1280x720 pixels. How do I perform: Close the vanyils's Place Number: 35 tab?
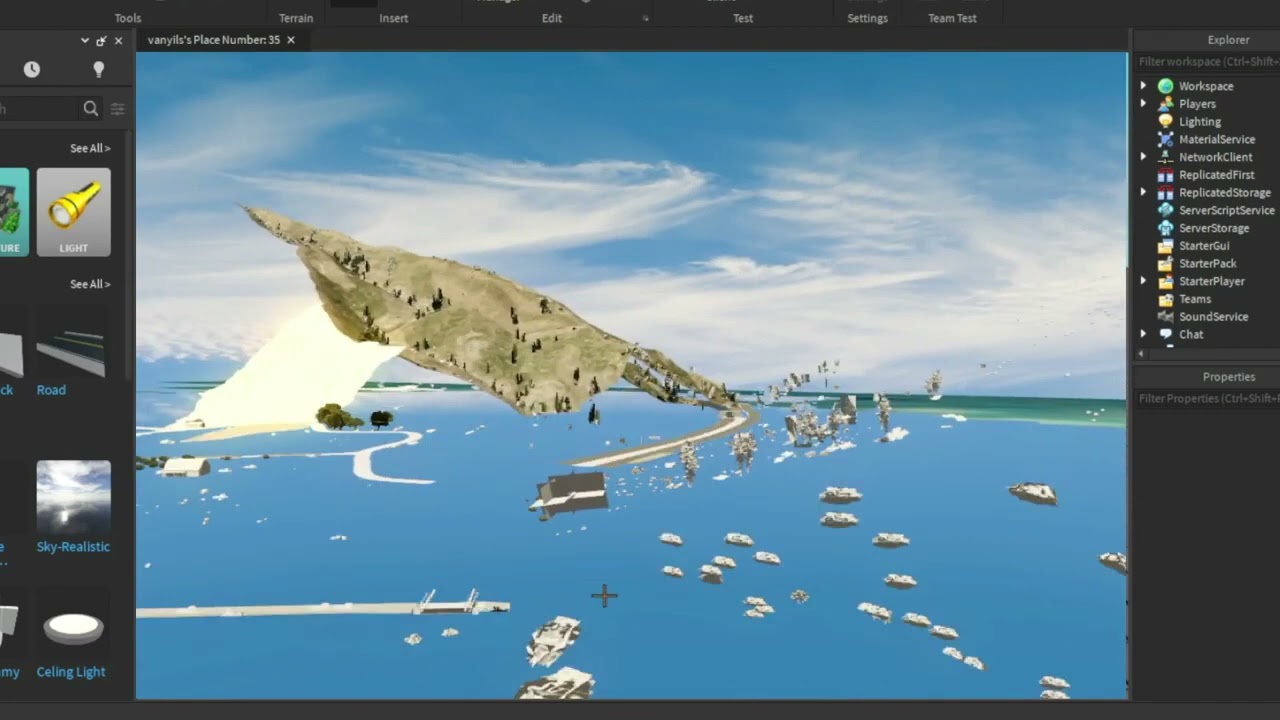[x=291, y=40]
